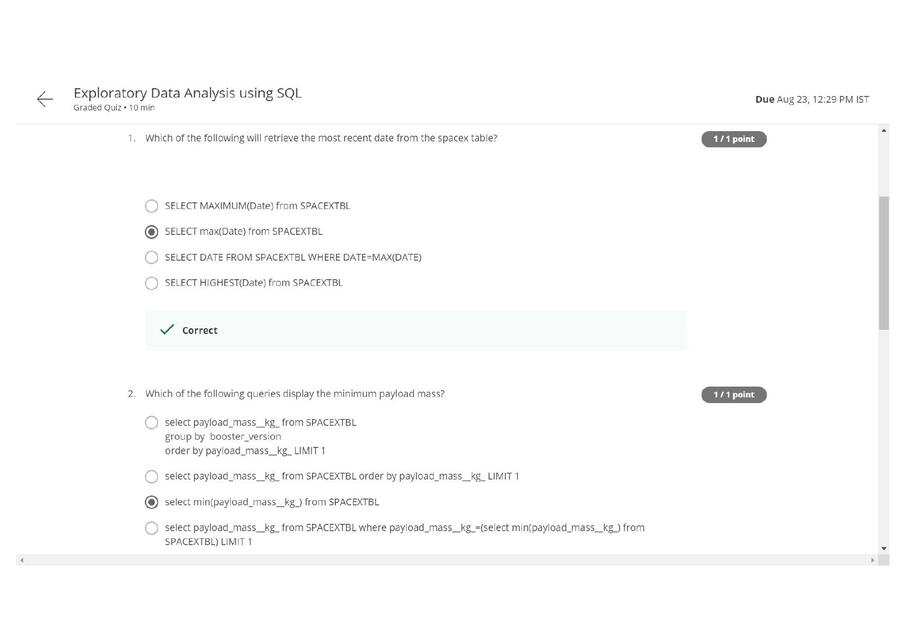
Task: Select "select min(payload_mass__kg_) from SPACEXTBL"
Action: [151, 501]
